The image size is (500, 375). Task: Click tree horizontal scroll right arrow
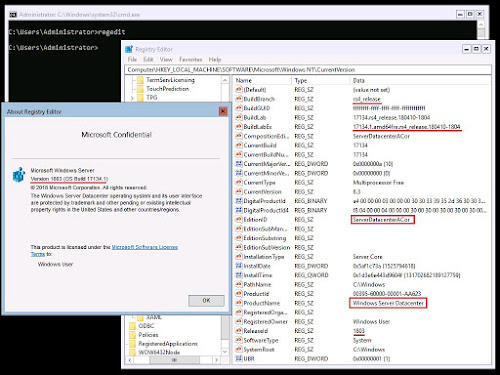217,360
